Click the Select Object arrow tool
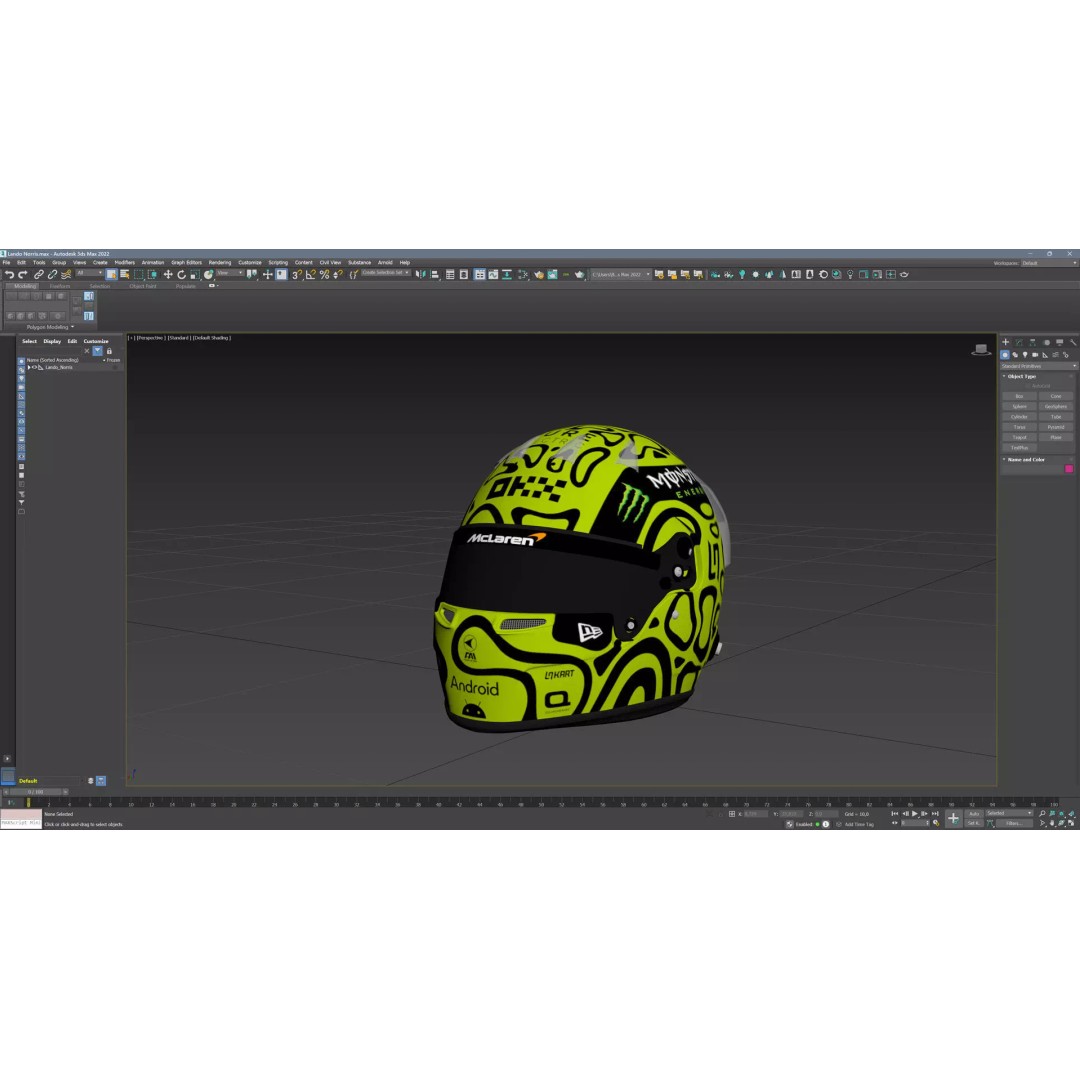The image size is (1080, 1080). [111, 272]
